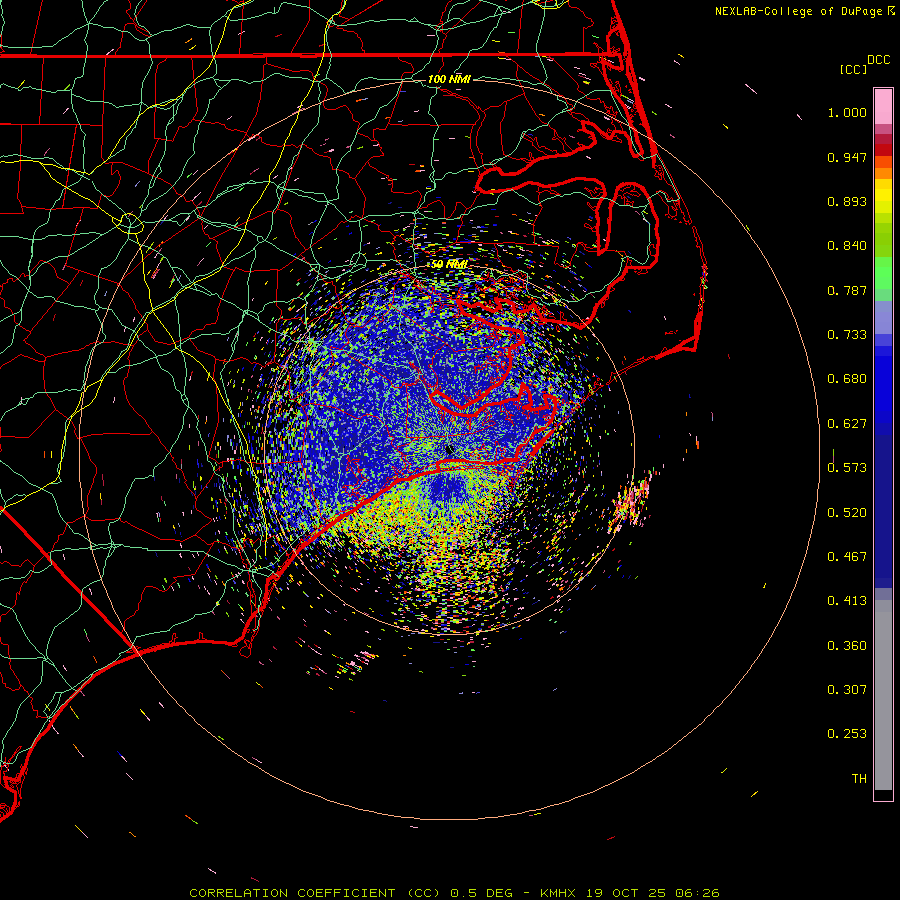Image resolution: width=900 pixels, height=900 pixels.
Task: Click the DCC product label above legend
Action: pos(878,60)
